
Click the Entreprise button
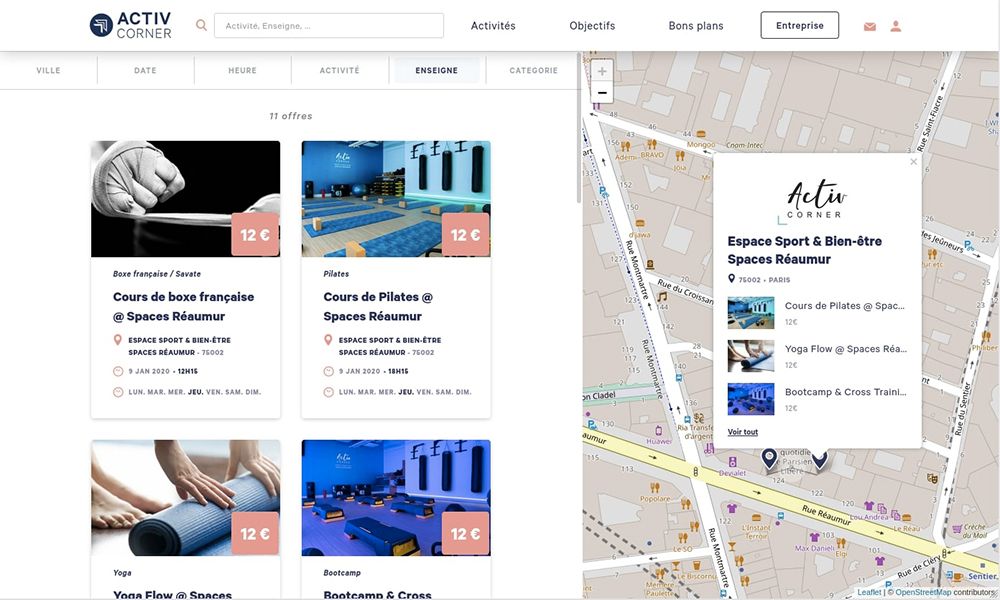[799, 26]
